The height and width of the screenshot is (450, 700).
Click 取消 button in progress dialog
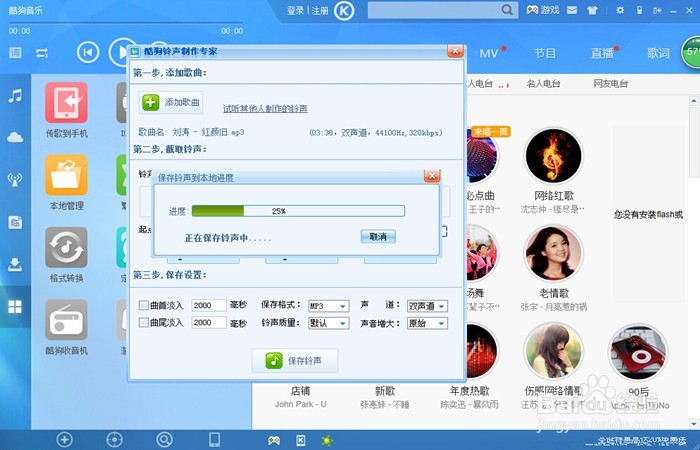point(378,237)
